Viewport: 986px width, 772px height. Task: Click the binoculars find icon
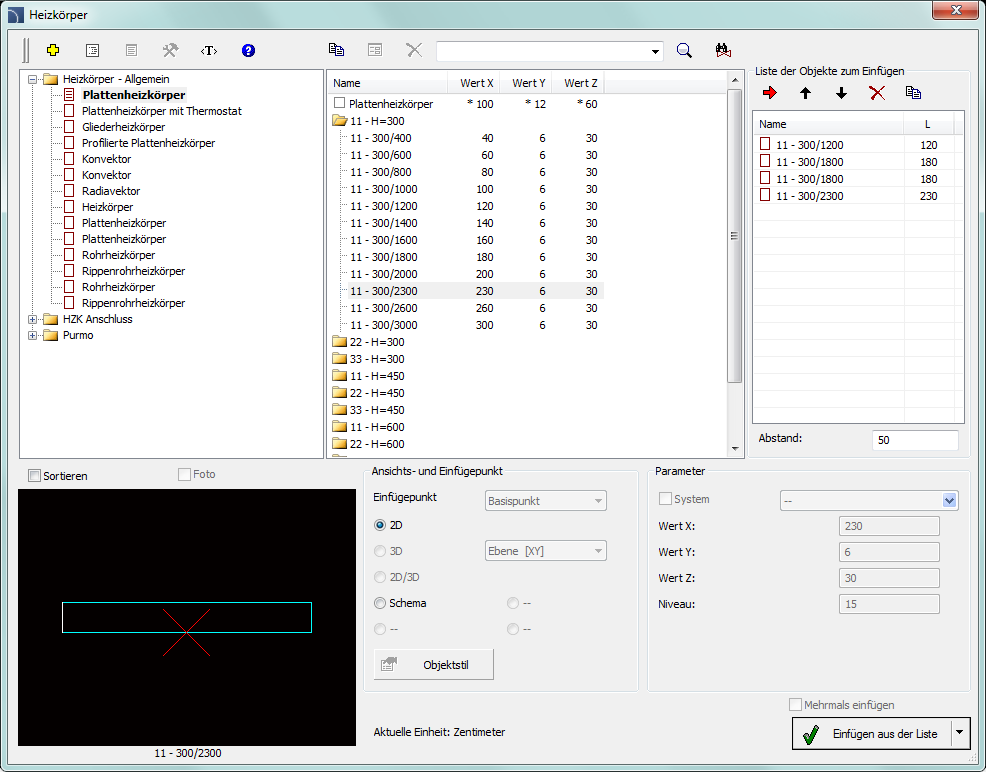point(724,50)
